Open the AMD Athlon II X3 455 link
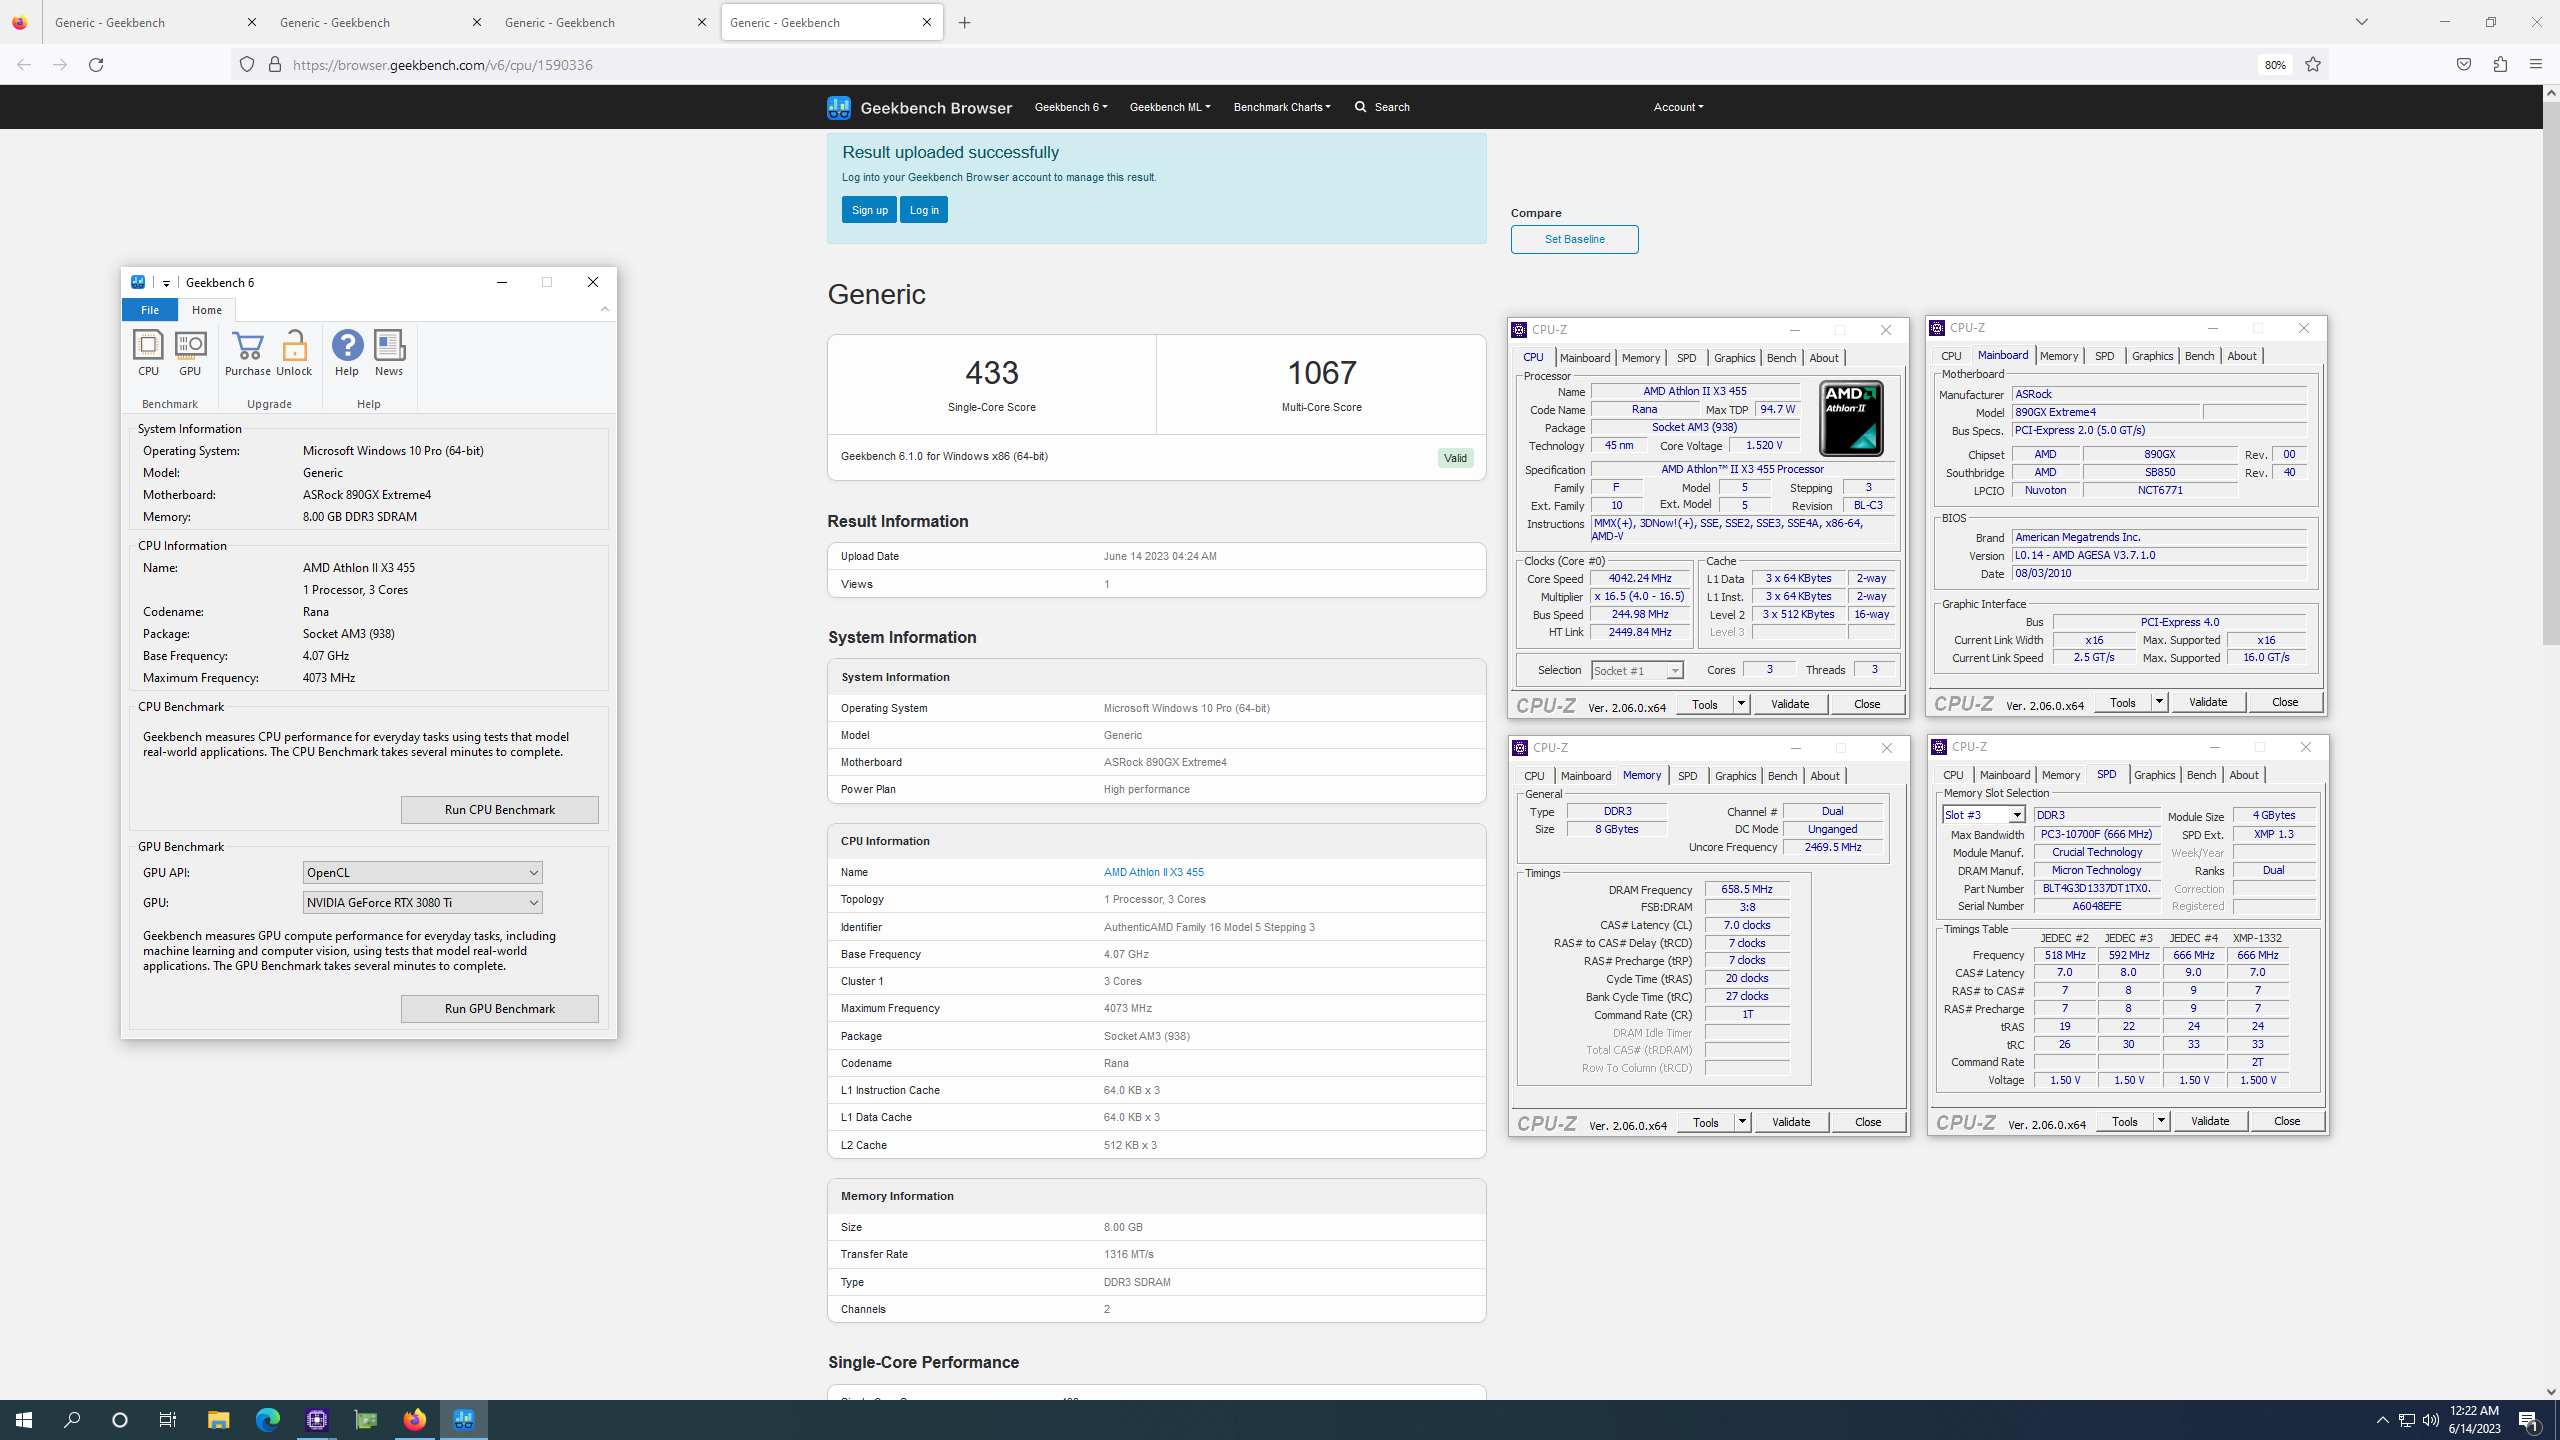 pyautogui.click(x=1153, y=872)
